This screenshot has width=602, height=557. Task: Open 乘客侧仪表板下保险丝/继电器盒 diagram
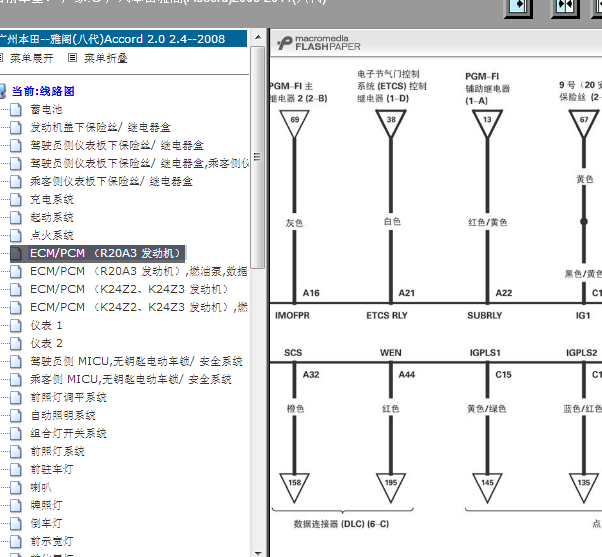coord(111,182)
